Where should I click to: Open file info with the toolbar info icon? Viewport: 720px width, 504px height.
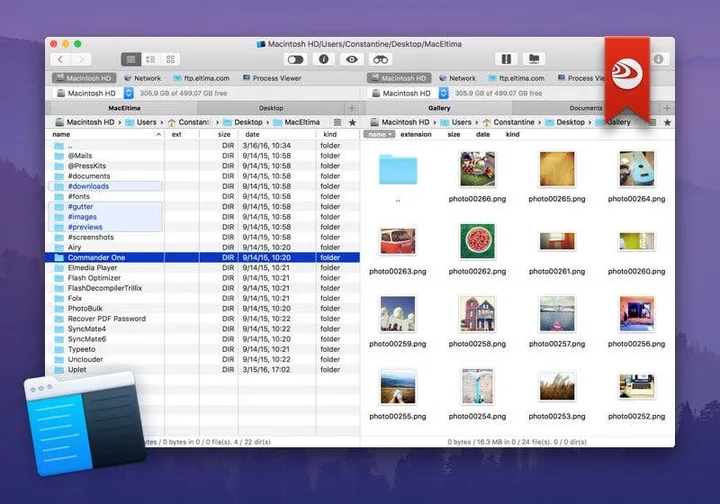(324, 59)
